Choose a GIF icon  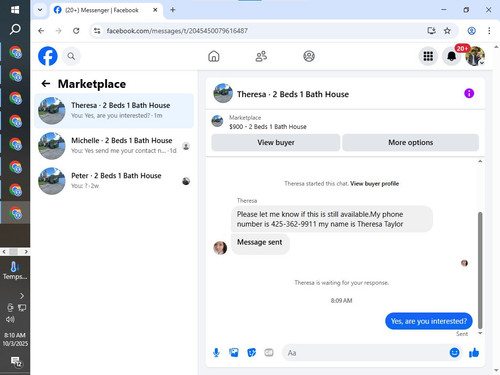pyautogui.click(x=269, y=352)
